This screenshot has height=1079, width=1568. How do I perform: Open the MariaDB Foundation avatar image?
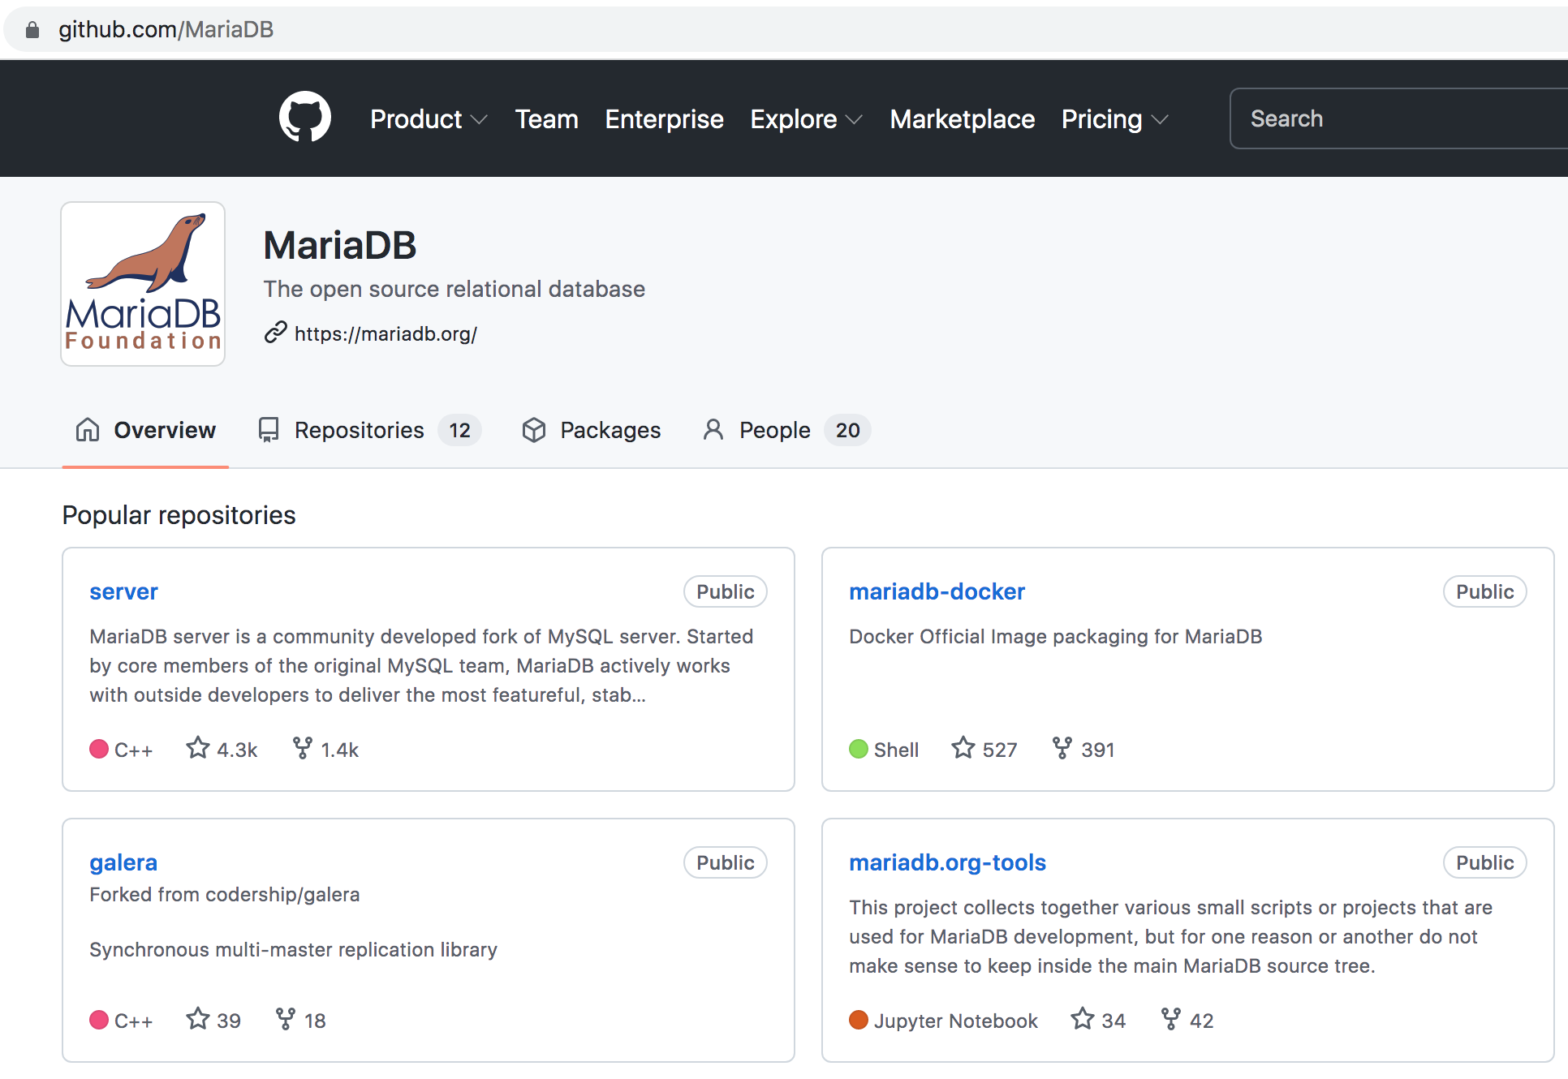(x=143, y=284)
